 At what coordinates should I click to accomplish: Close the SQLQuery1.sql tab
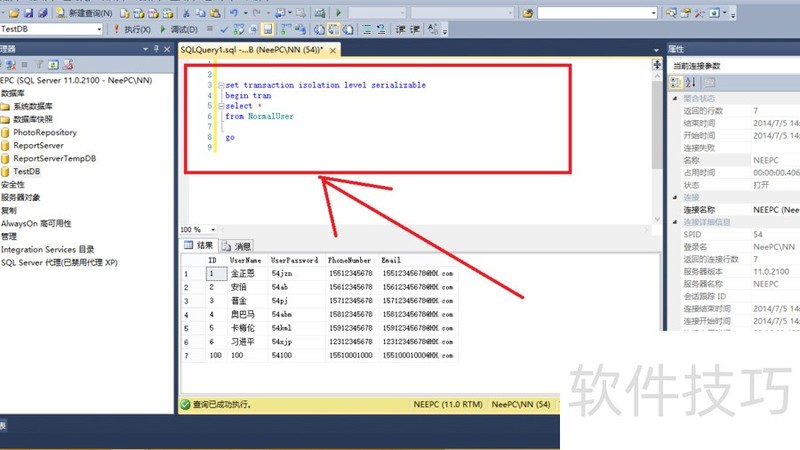coord(334,49)
